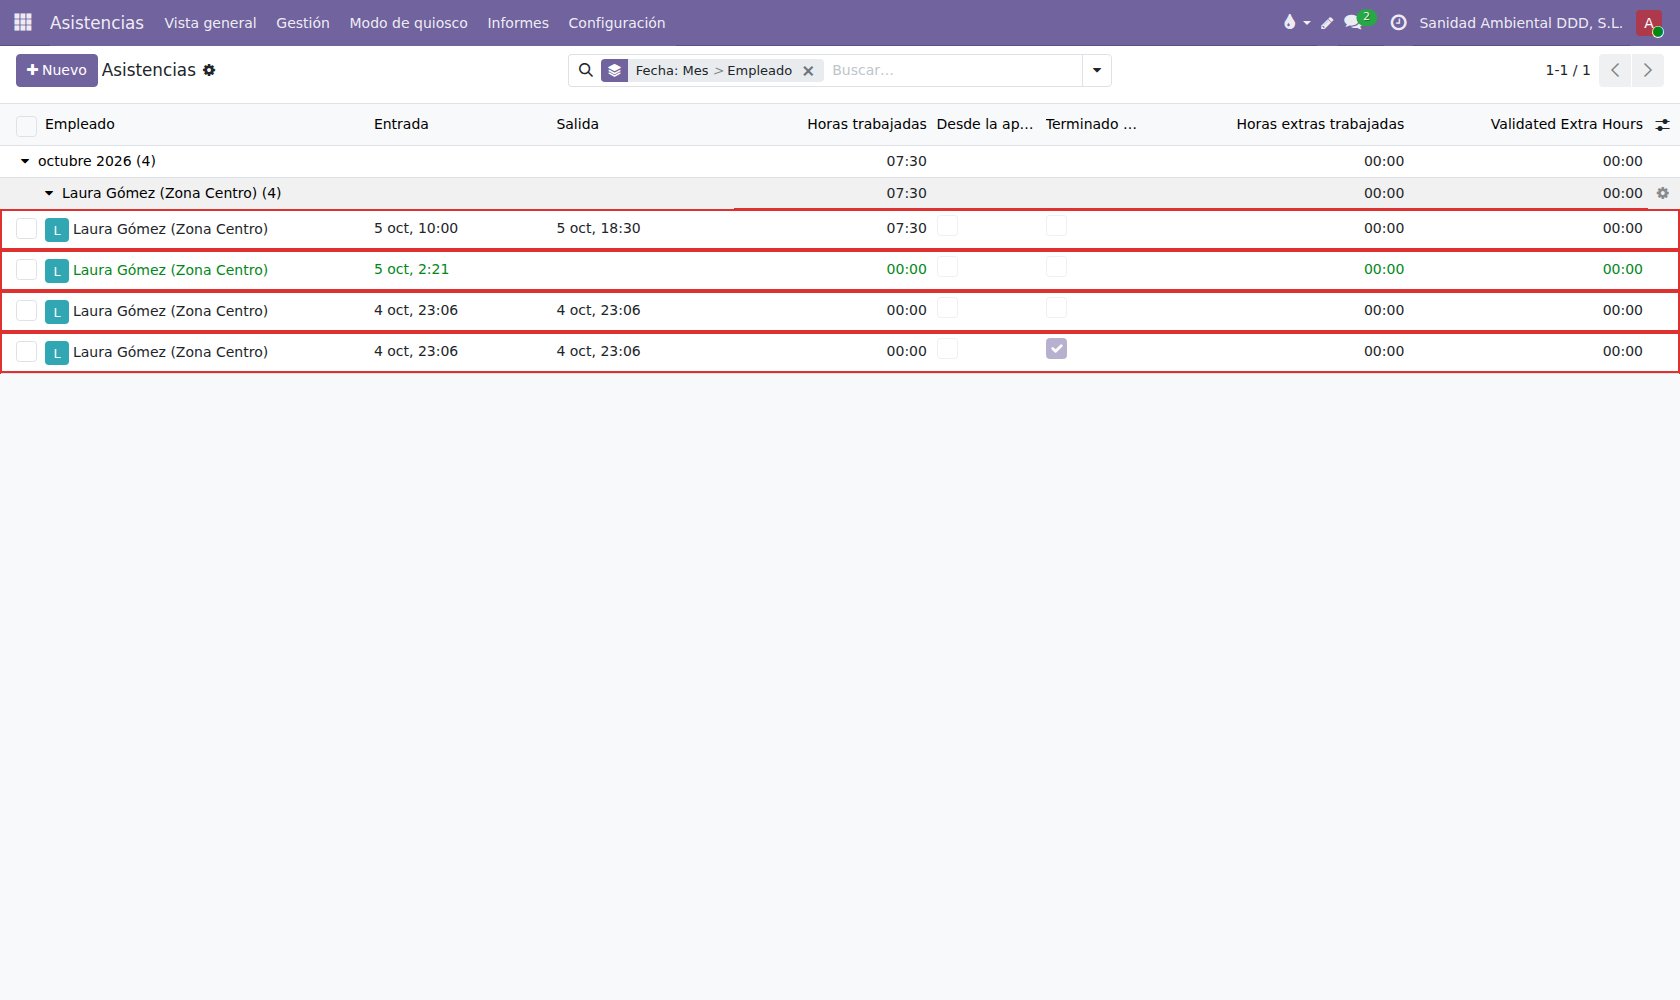This screenshot has width=1680, height=1000.
Task: Click the group-by layers icon in search
Action: 614,70
